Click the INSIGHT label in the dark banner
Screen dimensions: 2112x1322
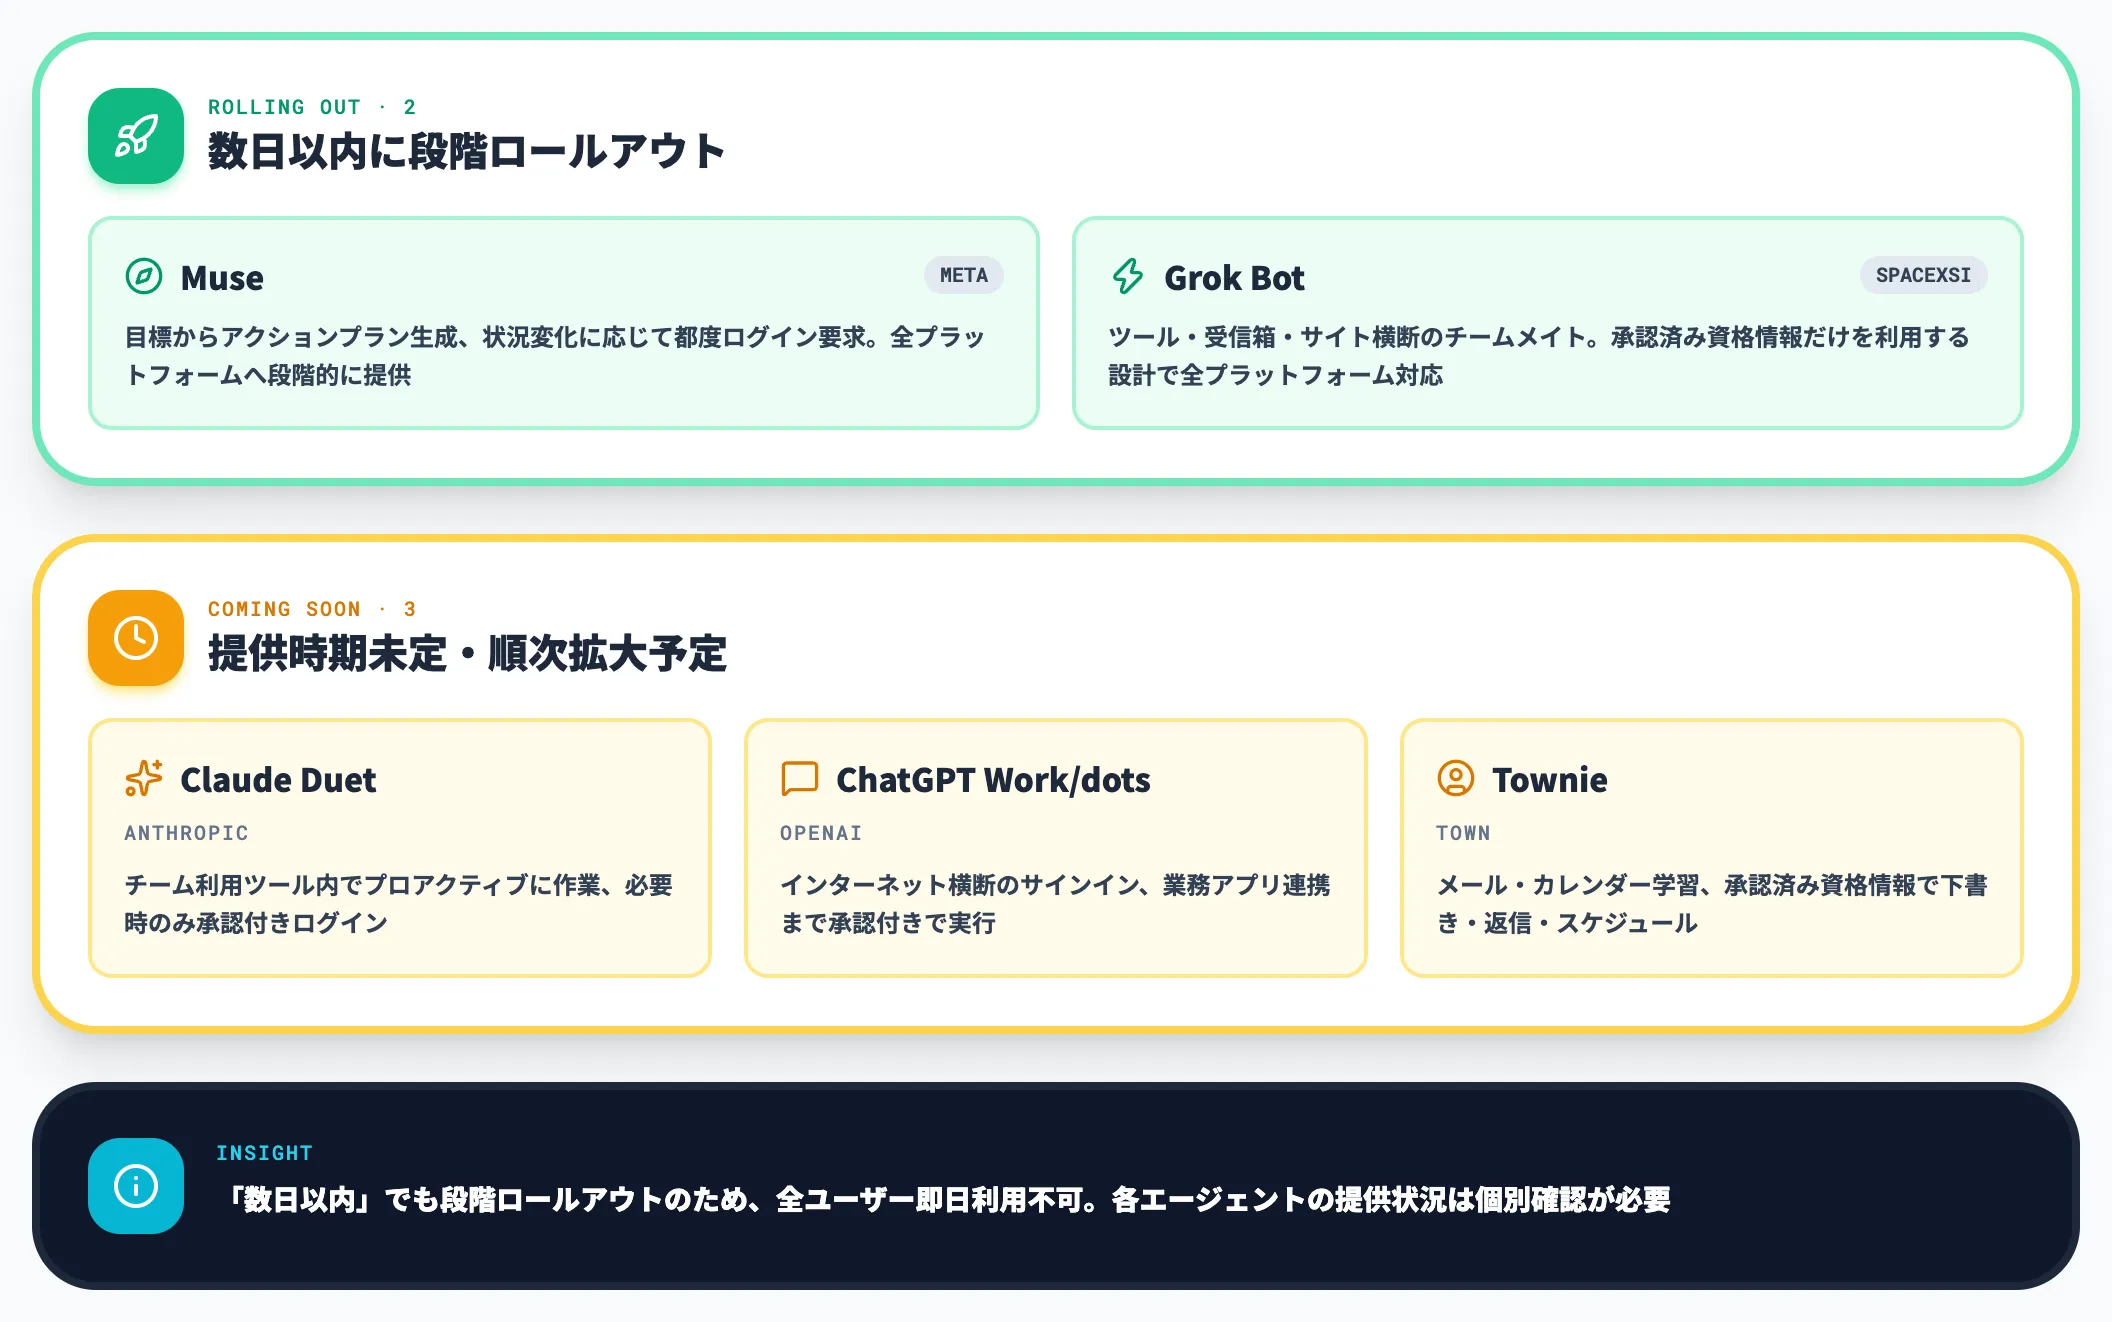pyautogui.click(x=265, y=1153)
